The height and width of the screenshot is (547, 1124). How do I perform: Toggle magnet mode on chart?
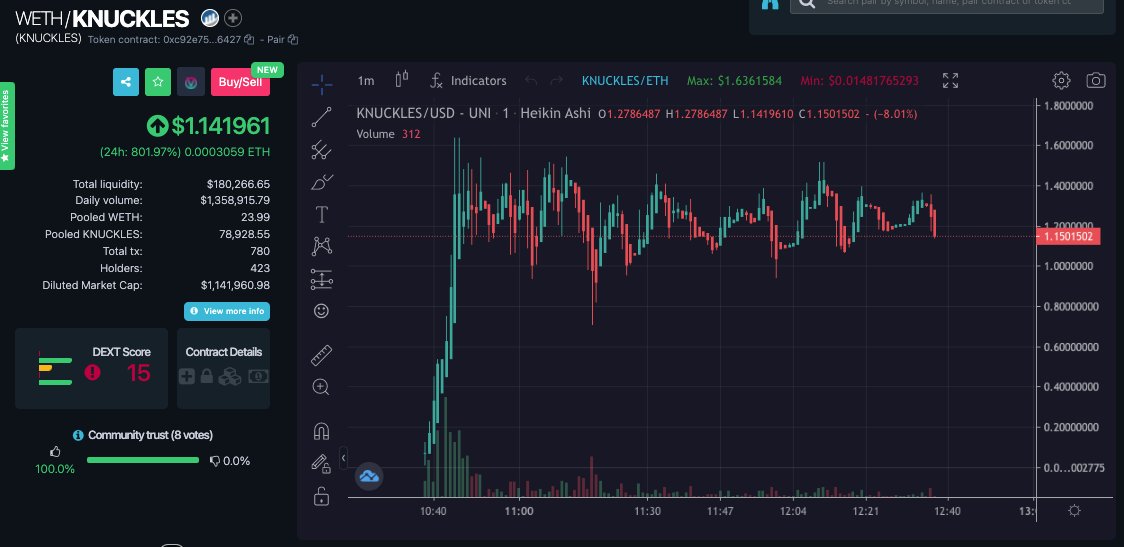click(x=321, y=431)
